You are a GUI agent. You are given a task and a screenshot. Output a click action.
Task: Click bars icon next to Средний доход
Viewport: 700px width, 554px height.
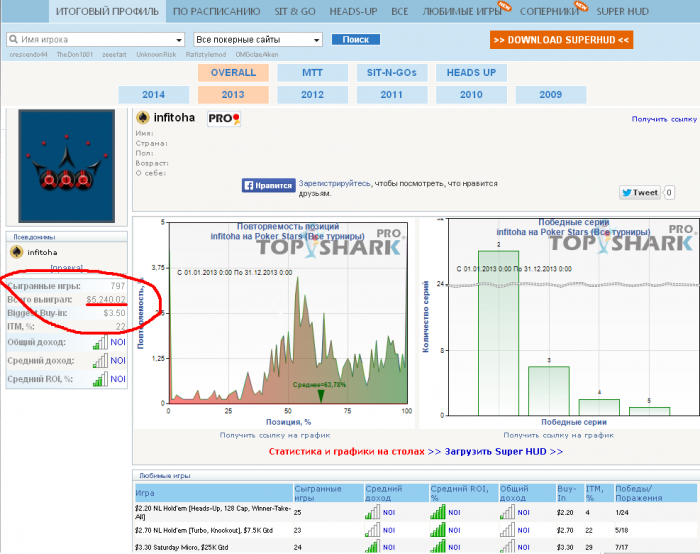pos(100,361)
